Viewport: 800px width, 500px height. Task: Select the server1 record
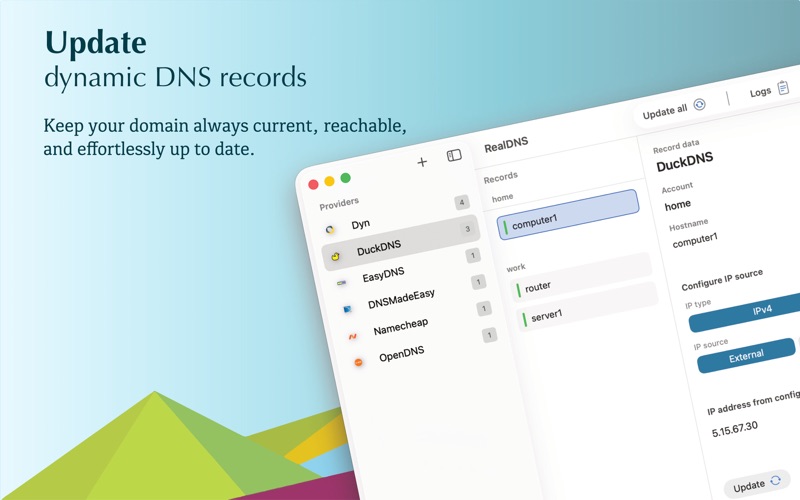[588, 307]
